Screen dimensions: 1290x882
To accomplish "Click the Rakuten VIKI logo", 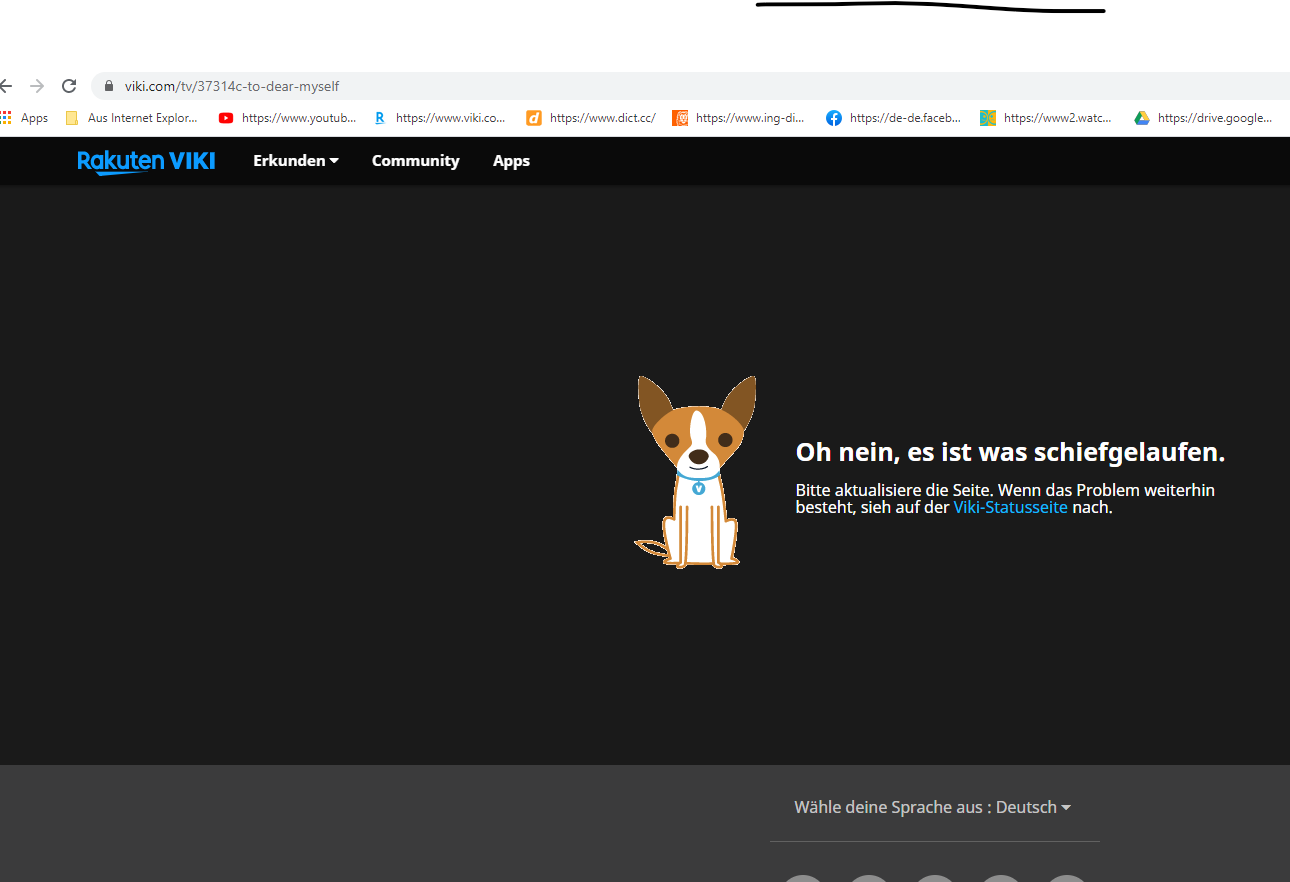I will pyautogui.click(x=146, y=161).
